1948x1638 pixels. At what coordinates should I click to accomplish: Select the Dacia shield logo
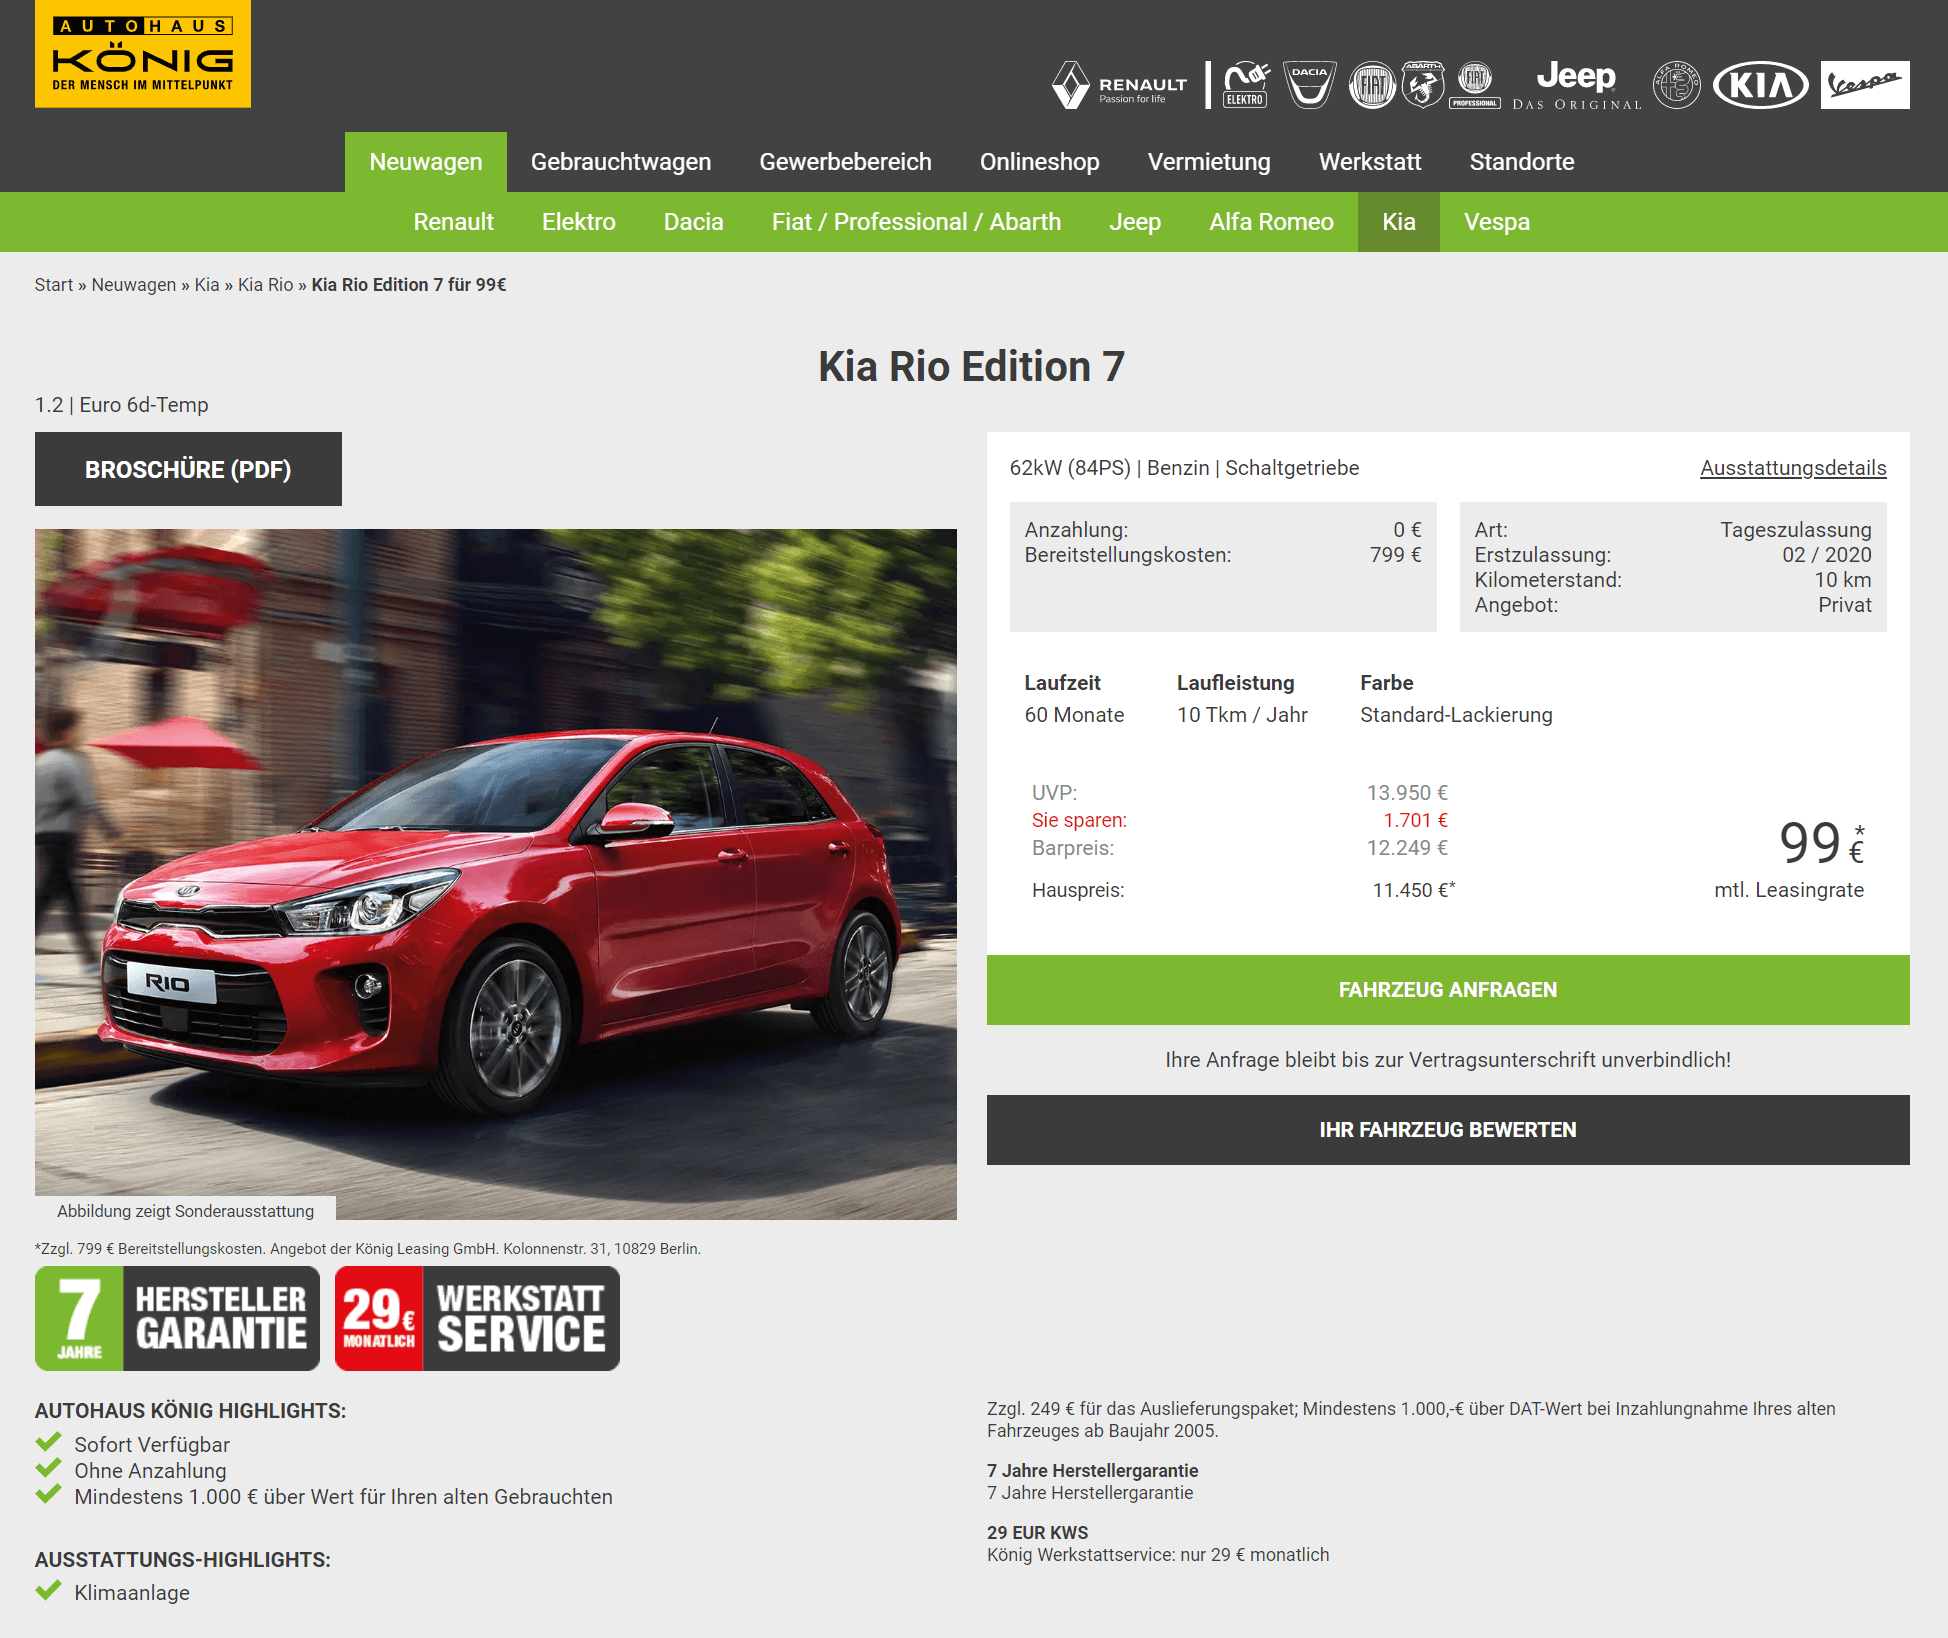tap(1310, 85)
